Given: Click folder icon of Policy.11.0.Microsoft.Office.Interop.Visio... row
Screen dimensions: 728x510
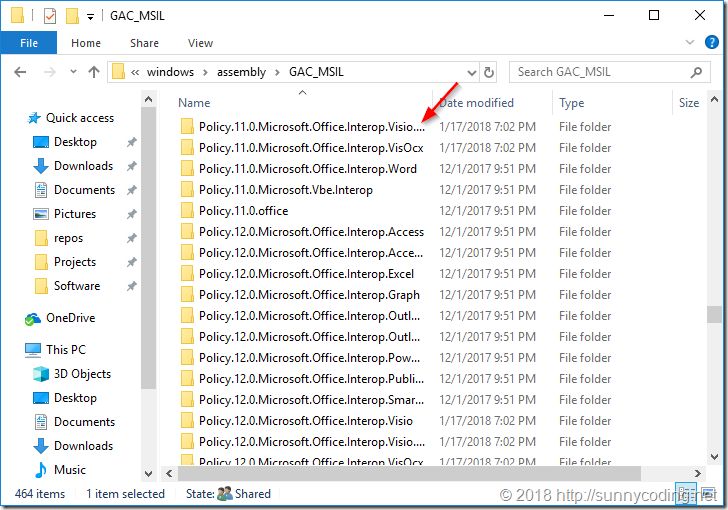Looking at the screenshot, I should point(187,126).
